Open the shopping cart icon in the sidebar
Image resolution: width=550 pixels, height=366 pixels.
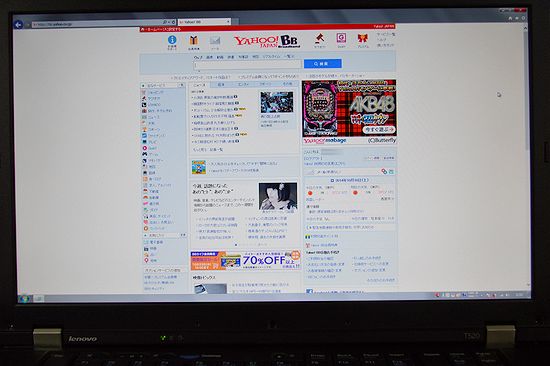click(144, 92)
